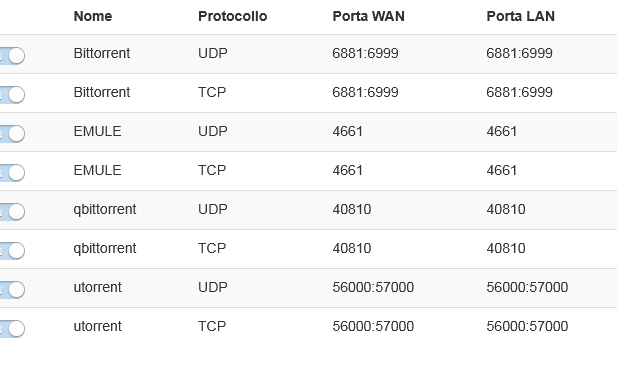This screenshot has width=617, height=377.
Task: Switch off the utorrent UDP rule
Action: pos(12,289)
